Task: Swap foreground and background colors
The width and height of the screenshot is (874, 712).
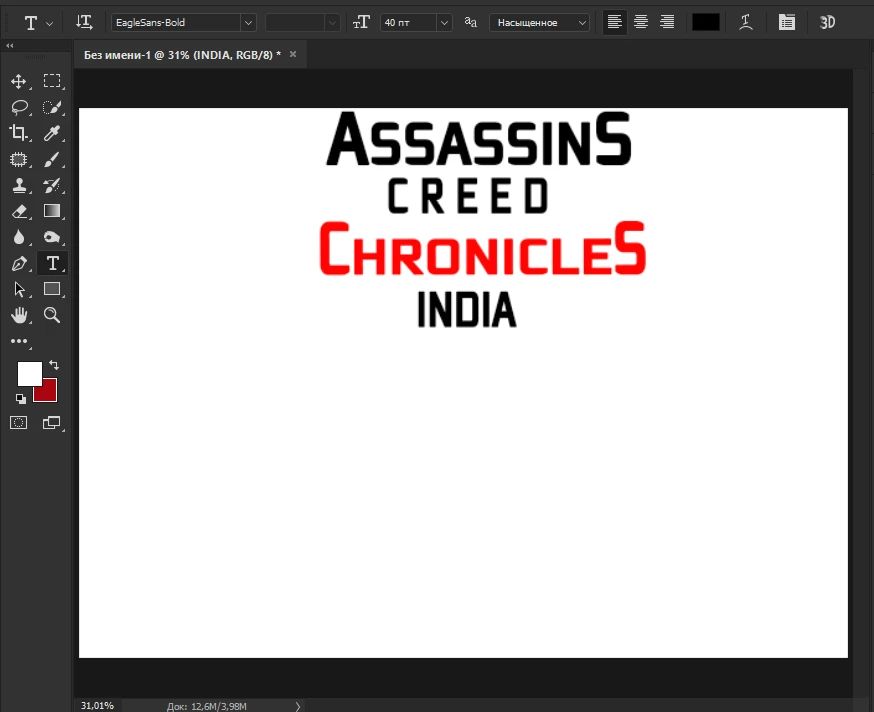Action: (x=55, y=367)
